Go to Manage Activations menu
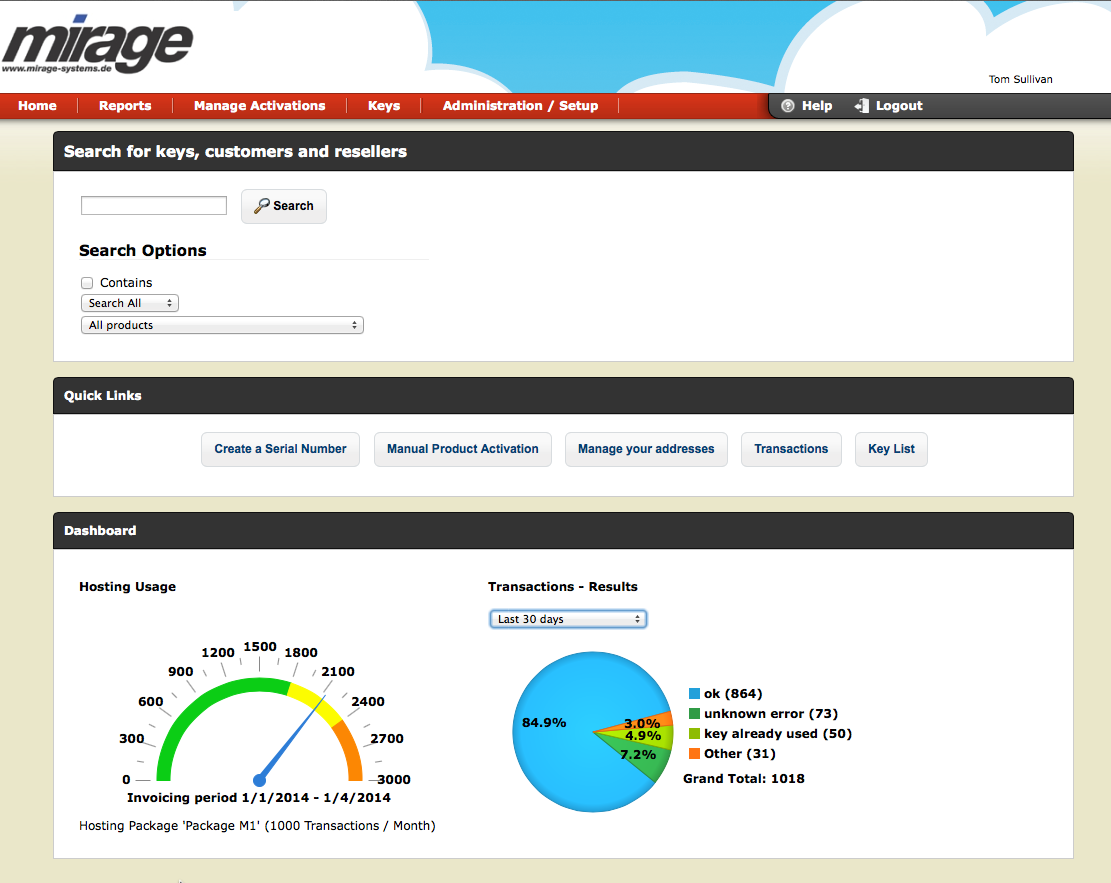 [x=259, y=106]
